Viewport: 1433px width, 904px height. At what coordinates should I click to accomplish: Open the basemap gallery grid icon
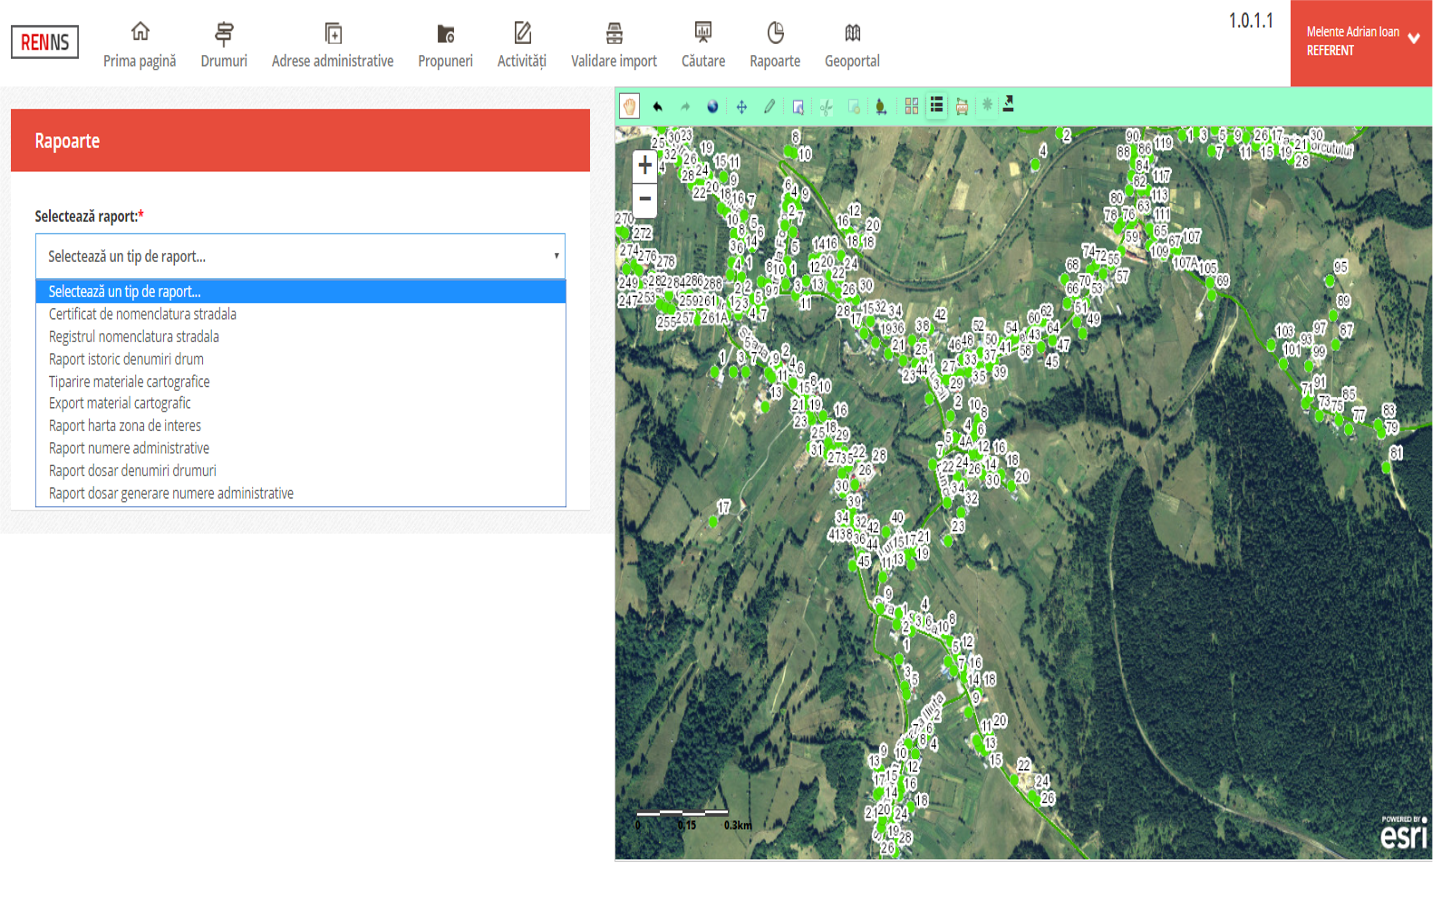pos(911,106)
